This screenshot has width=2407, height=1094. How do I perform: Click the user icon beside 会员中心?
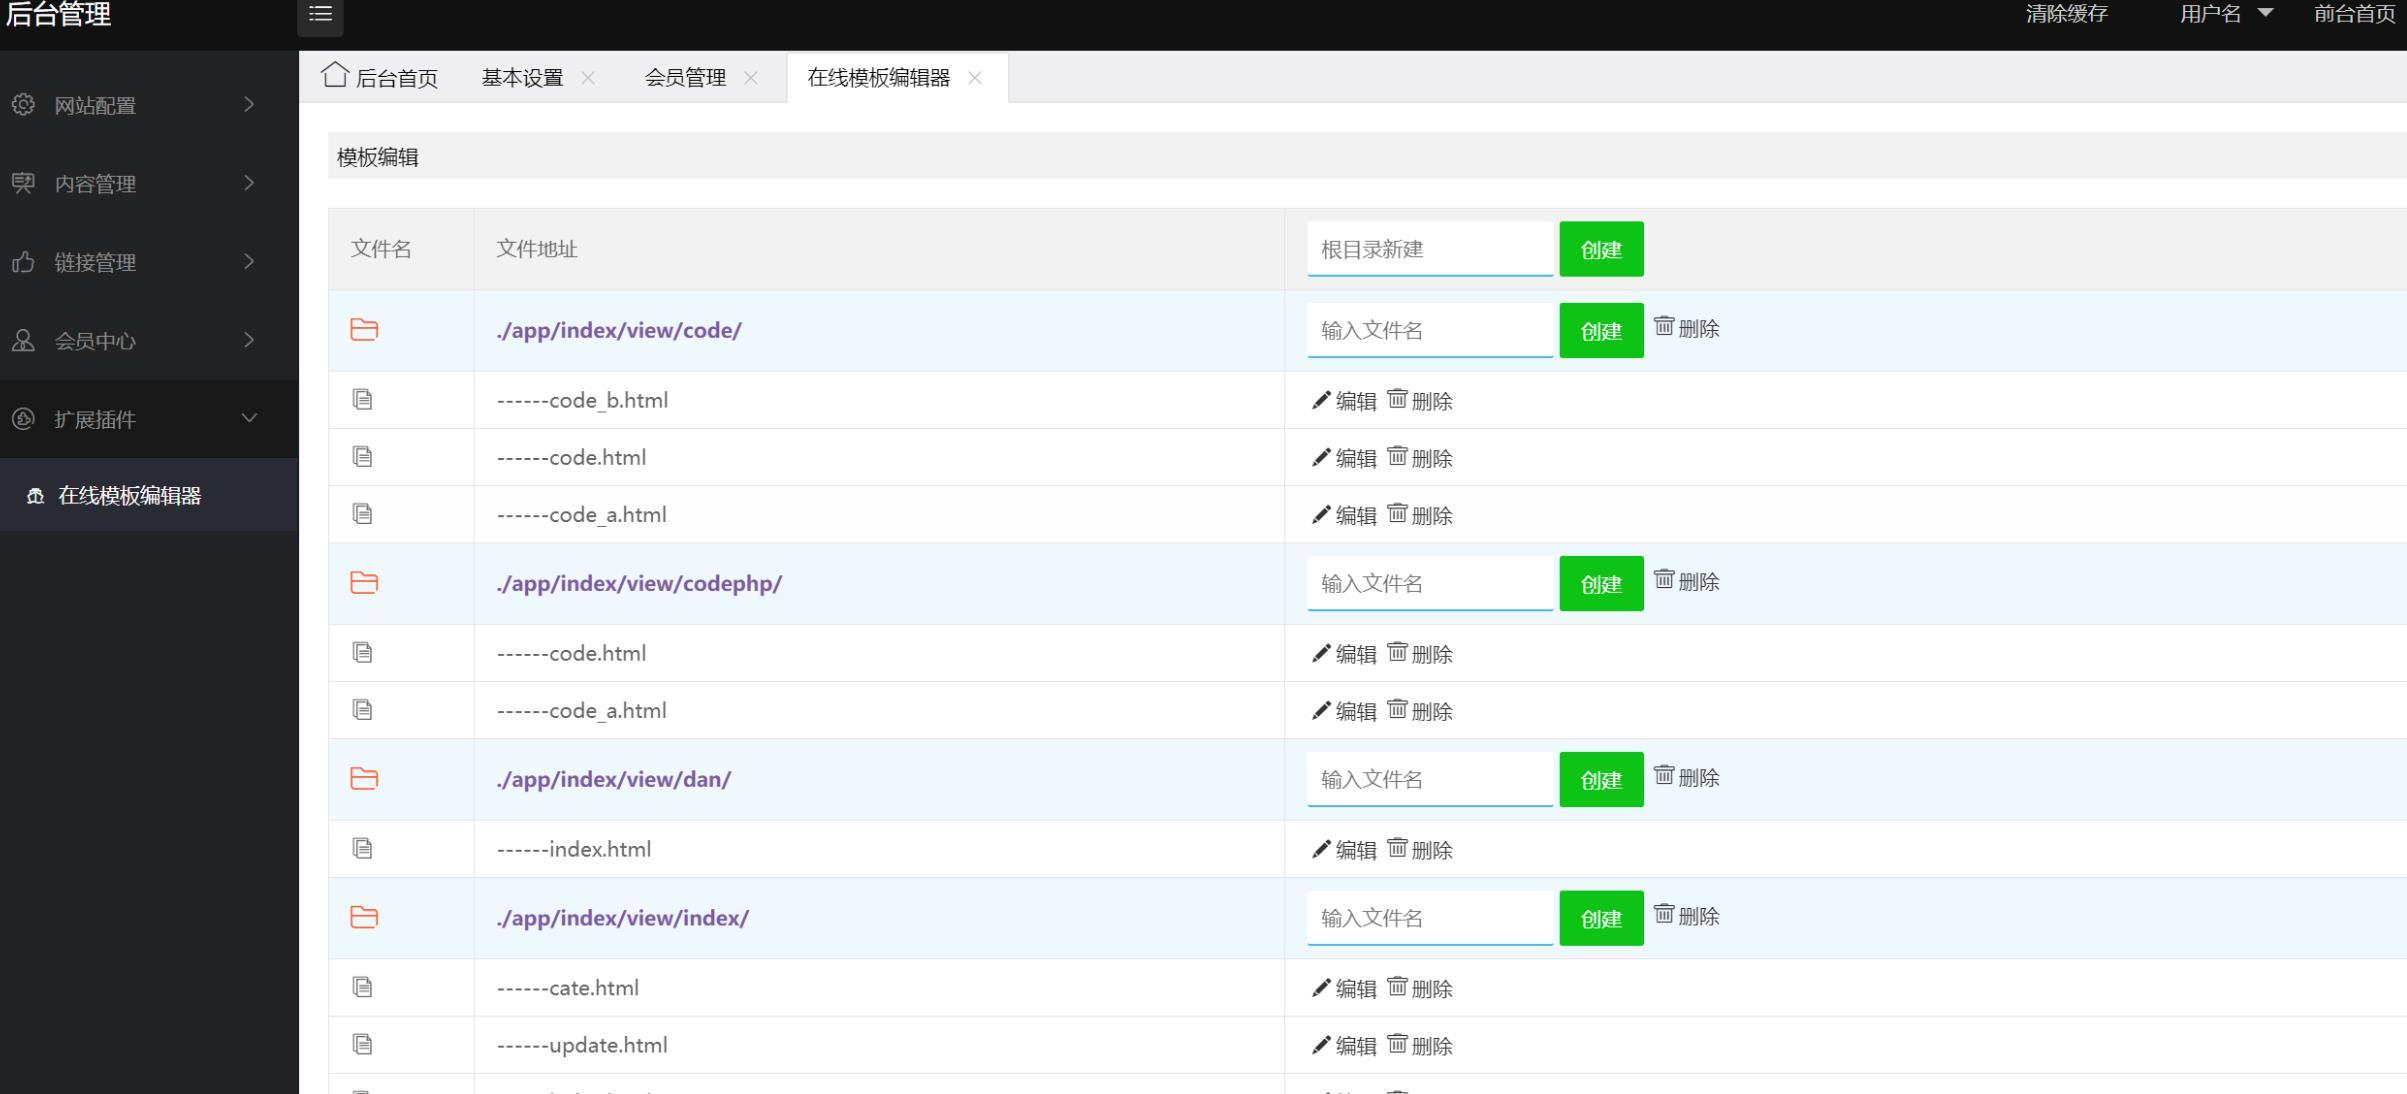(x=23, y=341)
